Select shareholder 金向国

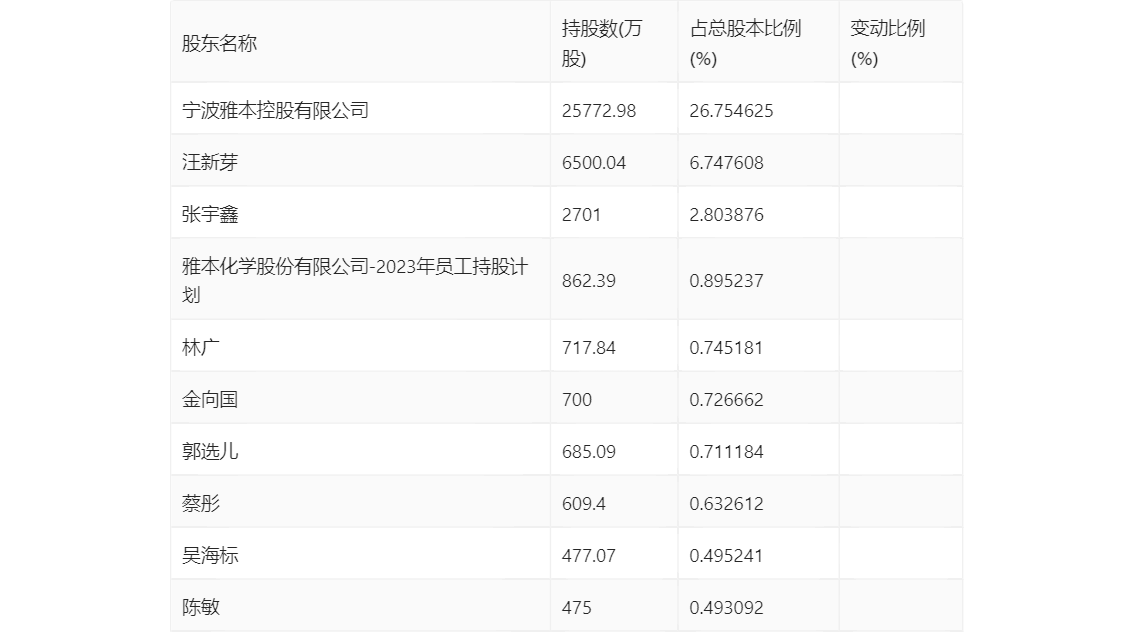(210, 400)
